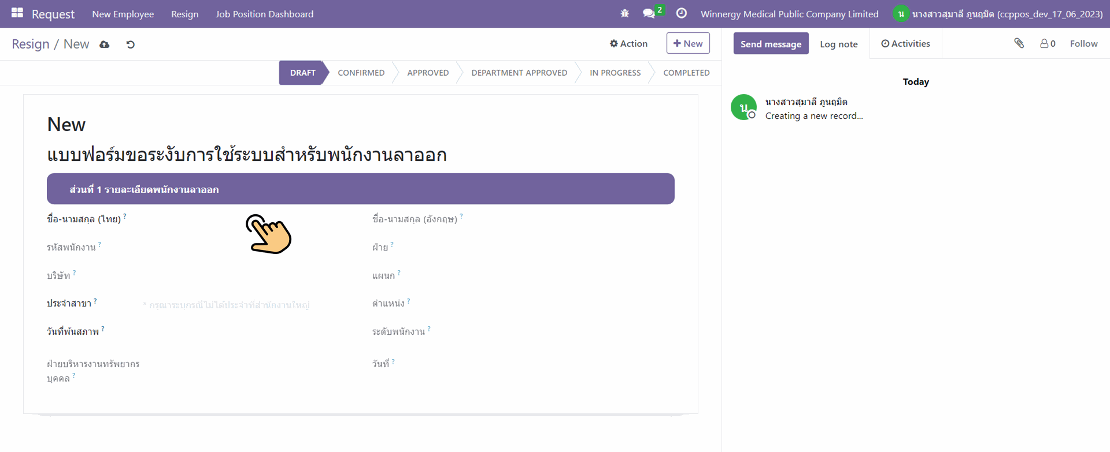1110x452 pixels.
Task: Discard changes with the undo icon
Action: point(130,44)
